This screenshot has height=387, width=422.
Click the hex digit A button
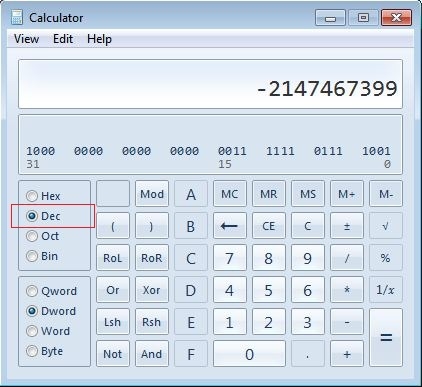click(x=191, y=194)
